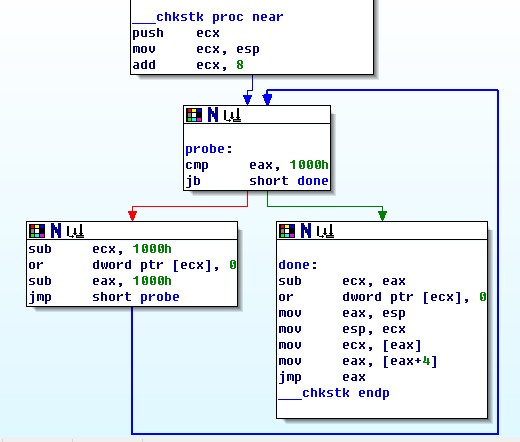Viewport: 520px width, 442px height.
Task: Select the add ecx, 8 instruction
Action: click(188, 65)
